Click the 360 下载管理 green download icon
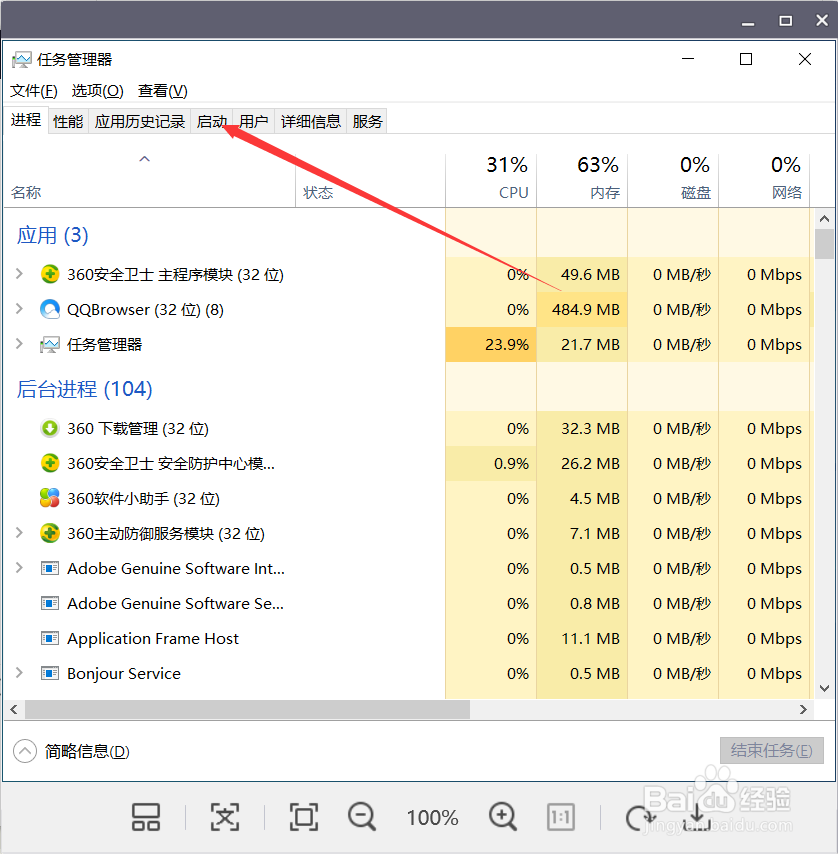This screenshot has height=854, width=838. (x=50, y=429)
